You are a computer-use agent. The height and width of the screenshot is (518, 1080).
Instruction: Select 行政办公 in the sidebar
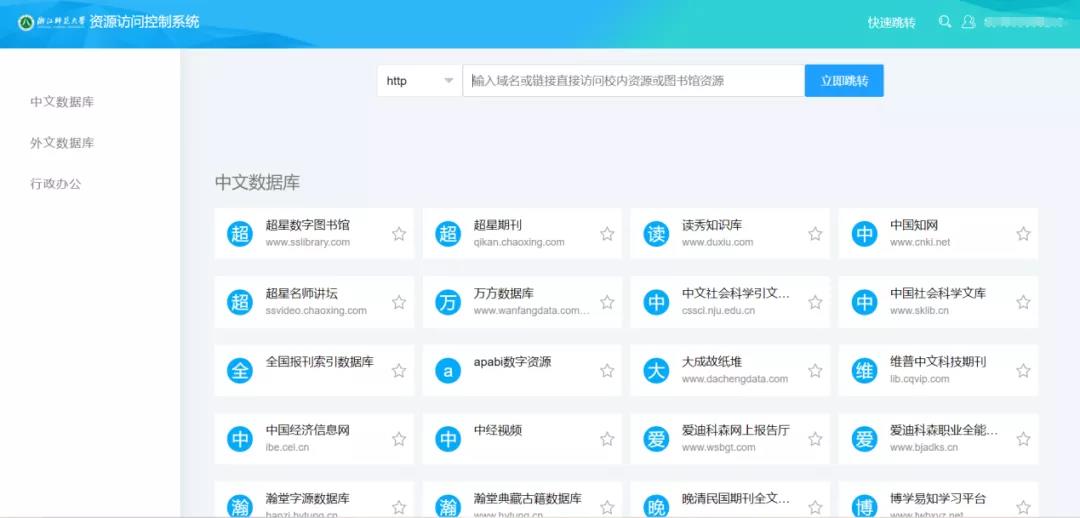[56, 184]
